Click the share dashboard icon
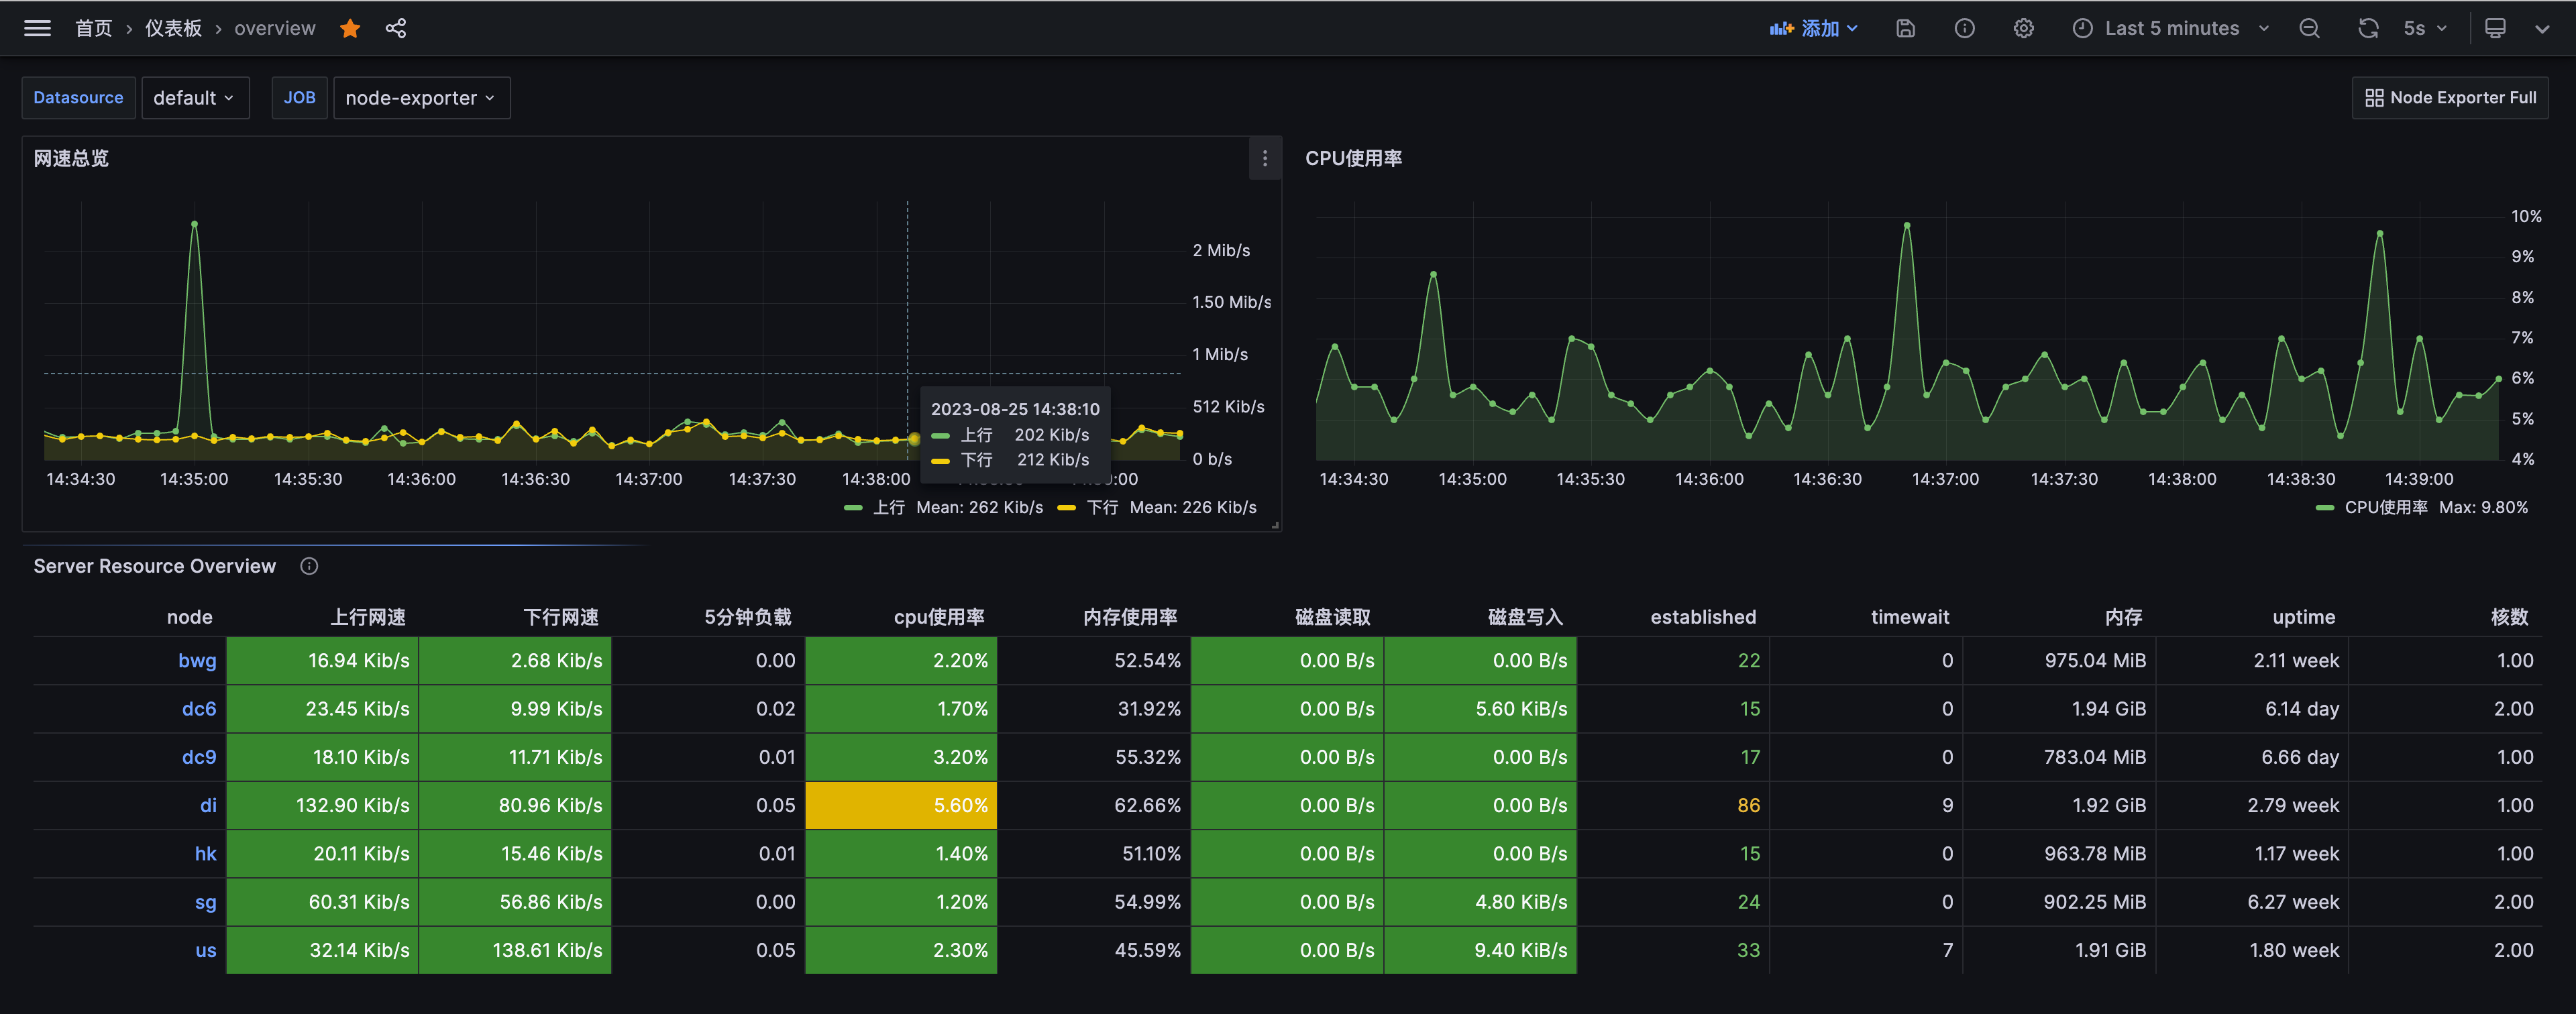The width and height of the screenshot is (2576, 1014). click(396, 28)
